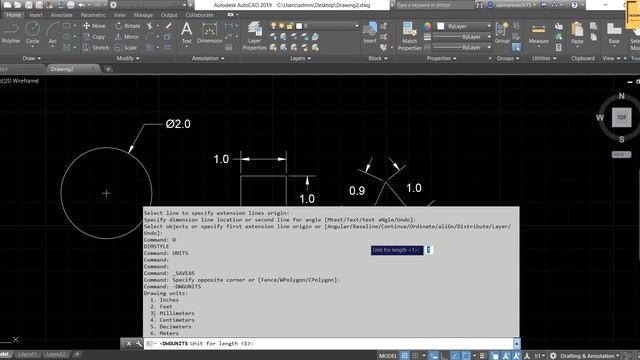Click the Stretch tool in Modify

coord(96,48)
